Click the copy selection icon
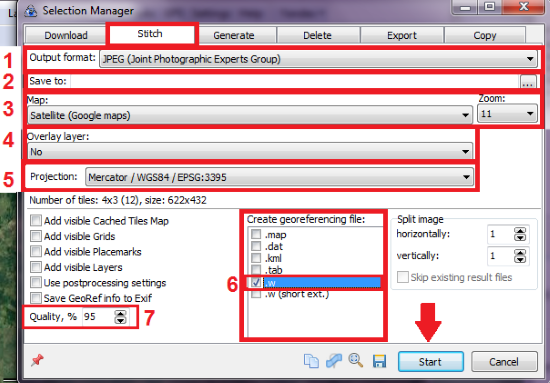550x383 pixels. 311,361
